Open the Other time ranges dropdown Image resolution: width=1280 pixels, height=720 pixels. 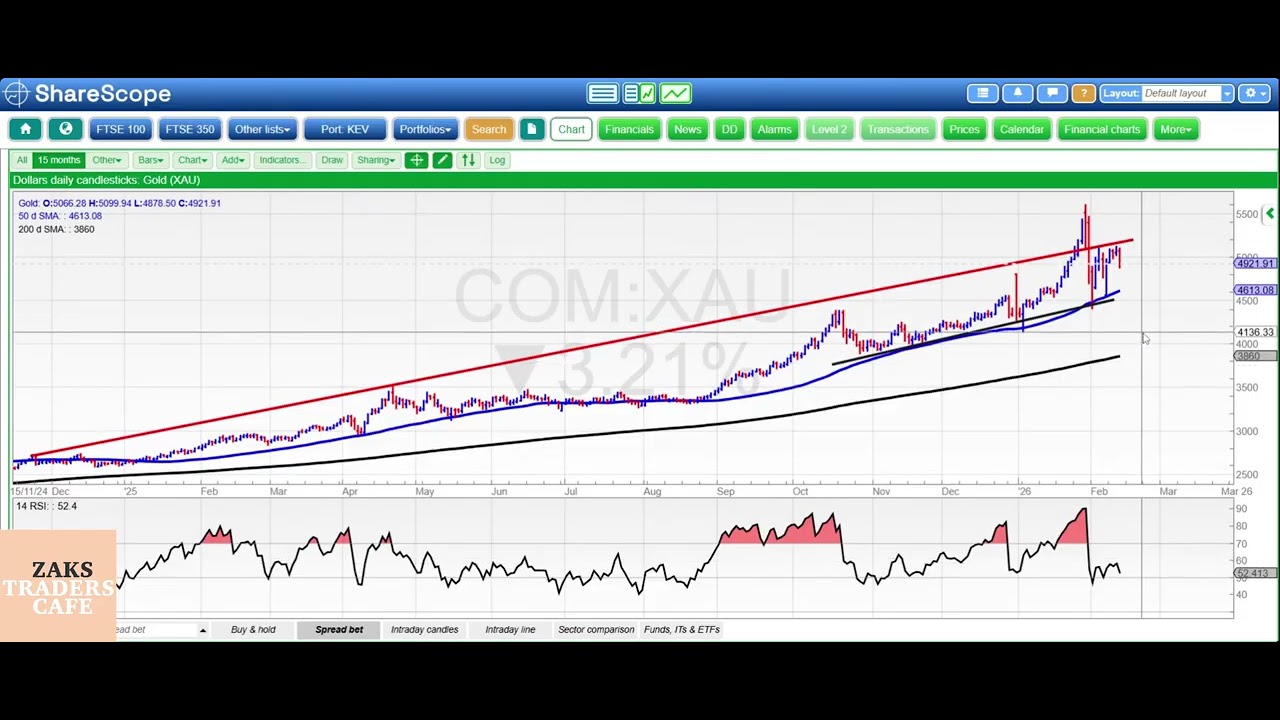point(106,160)
